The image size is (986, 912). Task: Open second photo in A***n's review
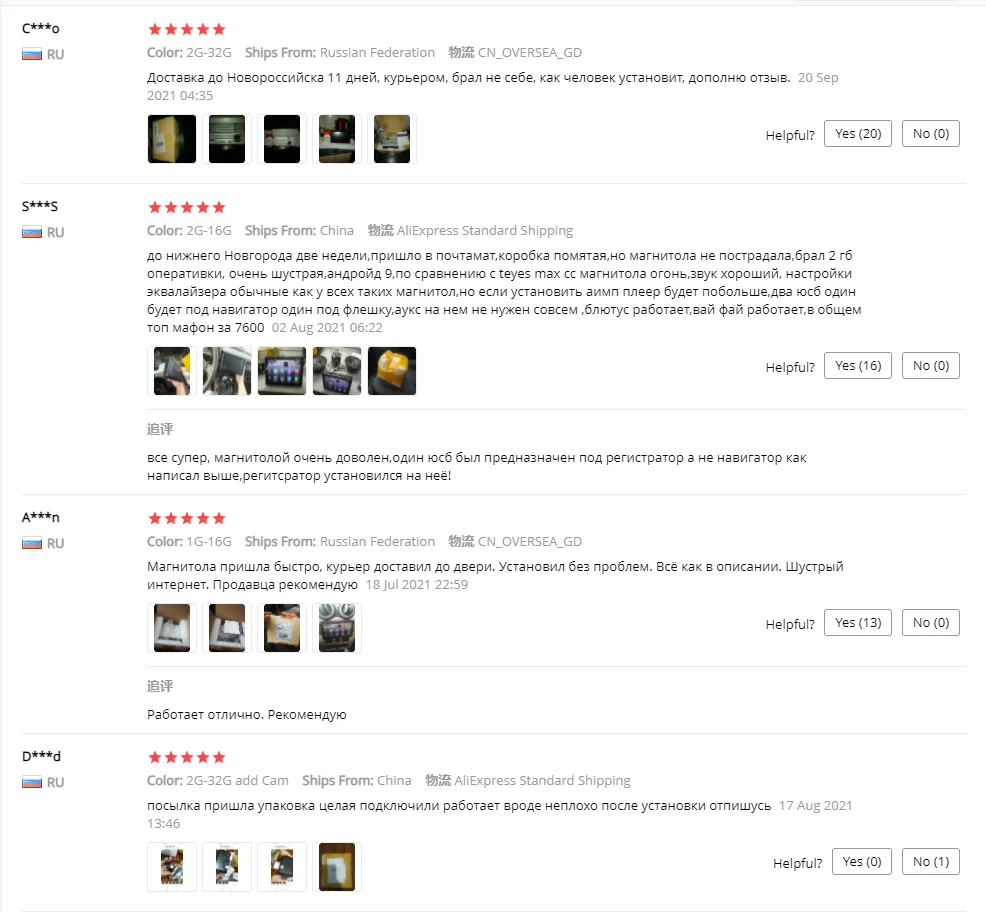coord(227,628)
